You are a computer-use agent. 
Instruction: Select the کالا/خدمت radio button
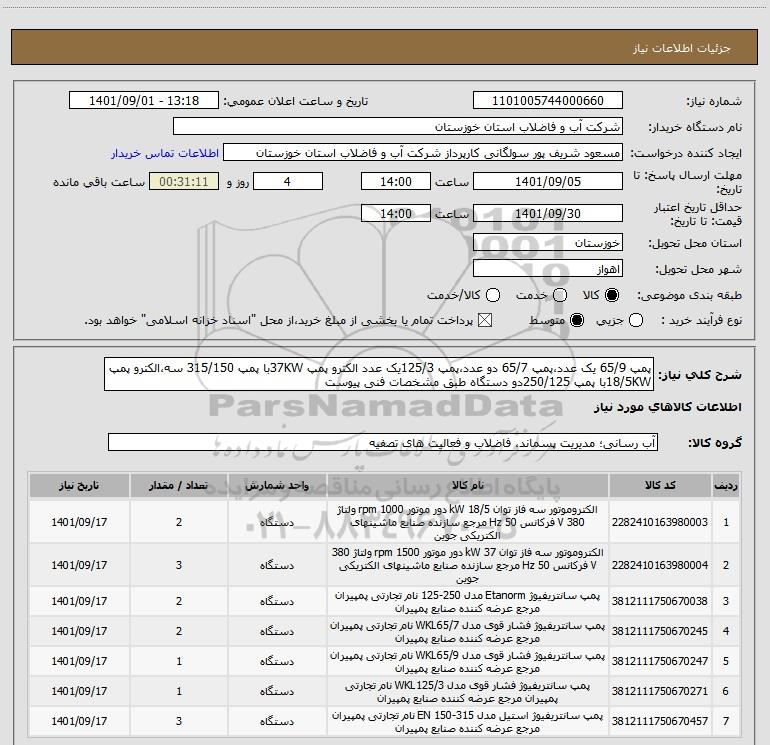coord(493,295)
